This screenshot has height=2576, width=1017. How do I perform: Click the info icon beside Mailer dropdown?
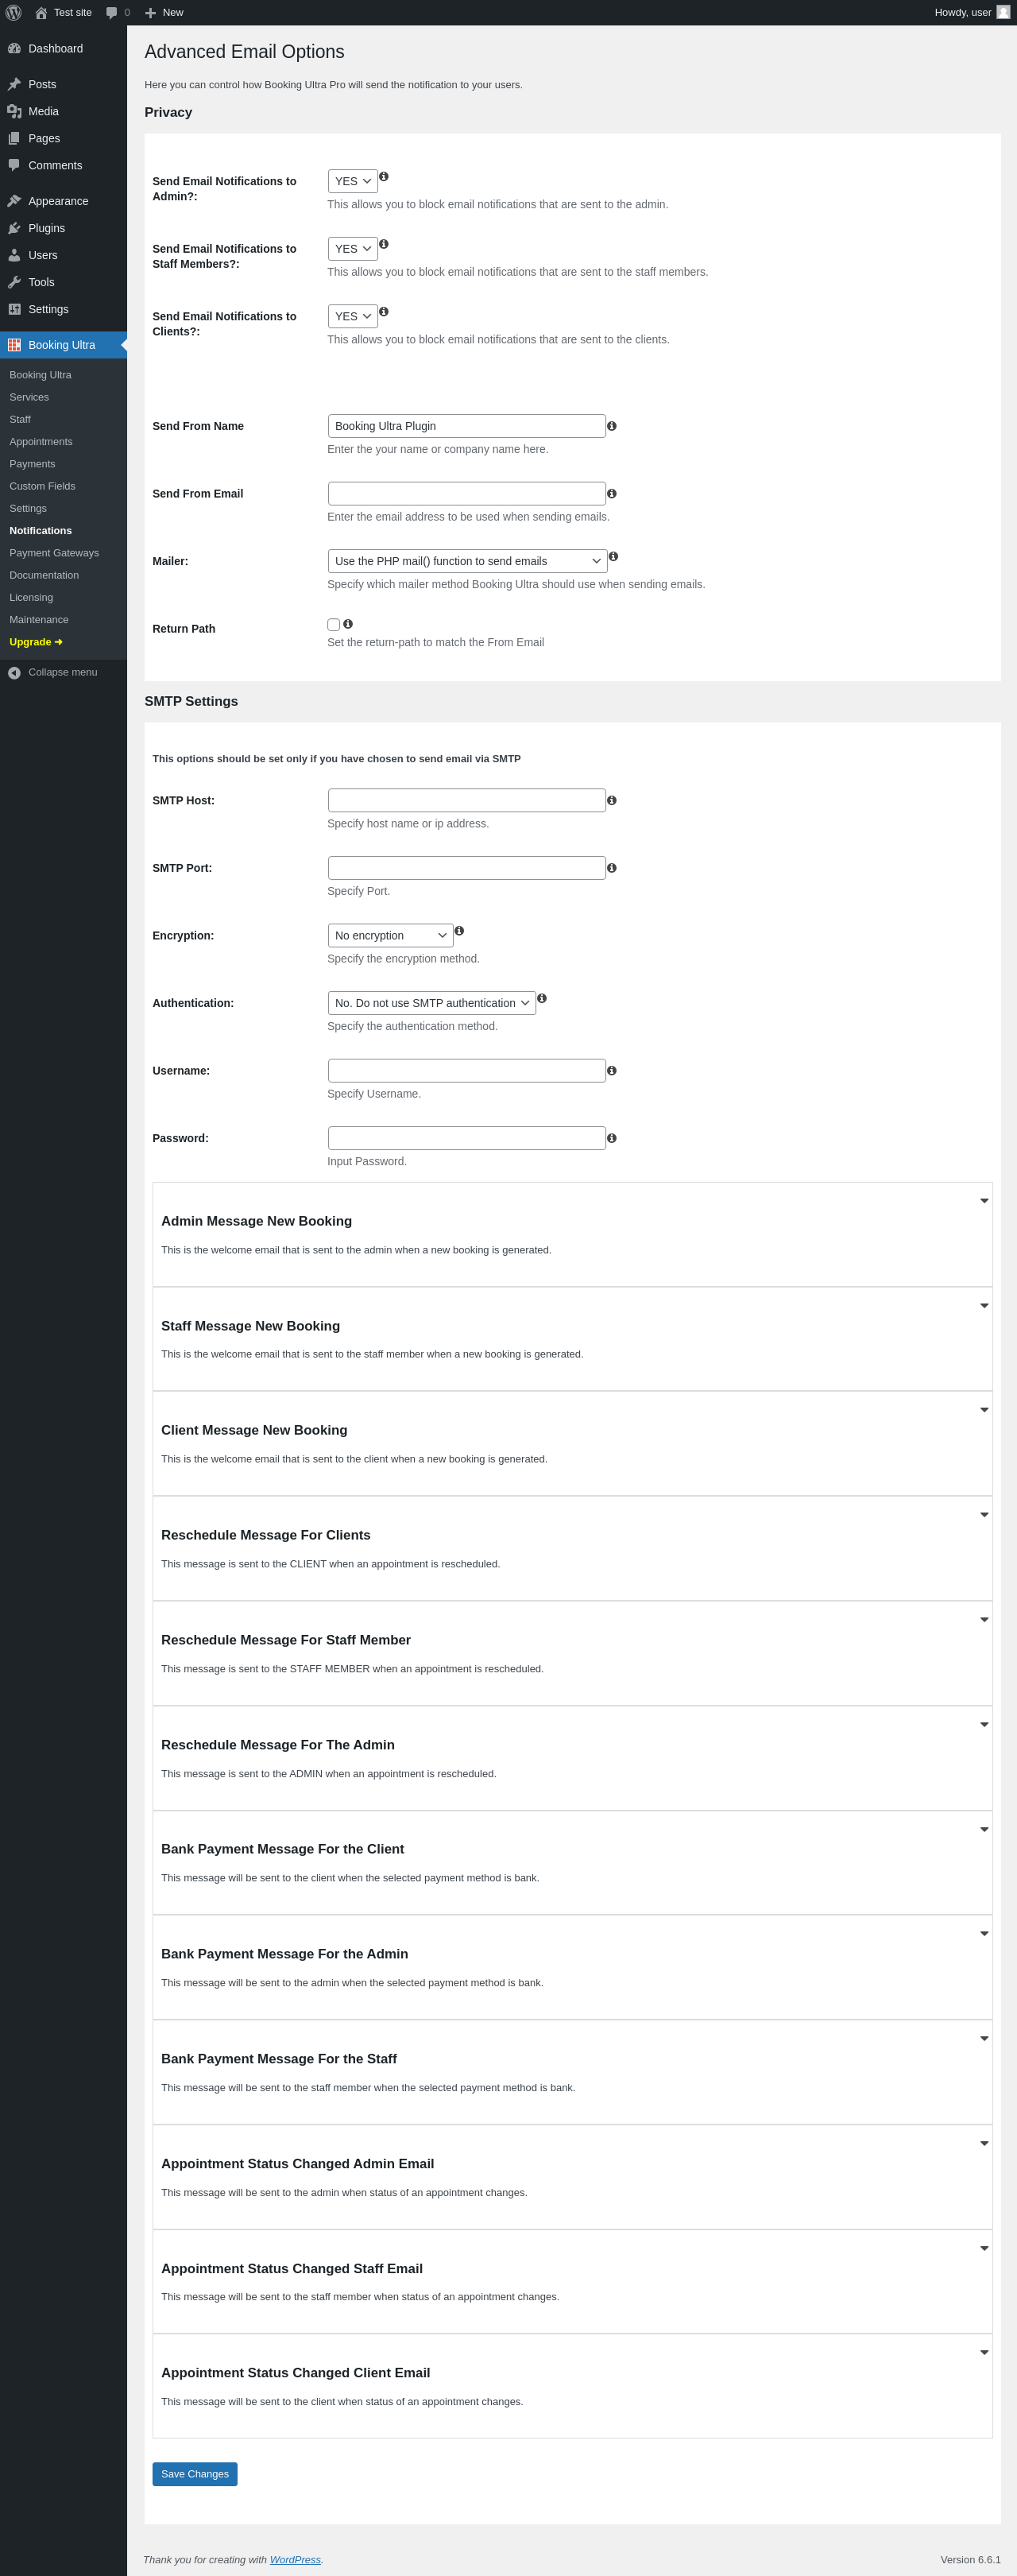click(613, 556)
